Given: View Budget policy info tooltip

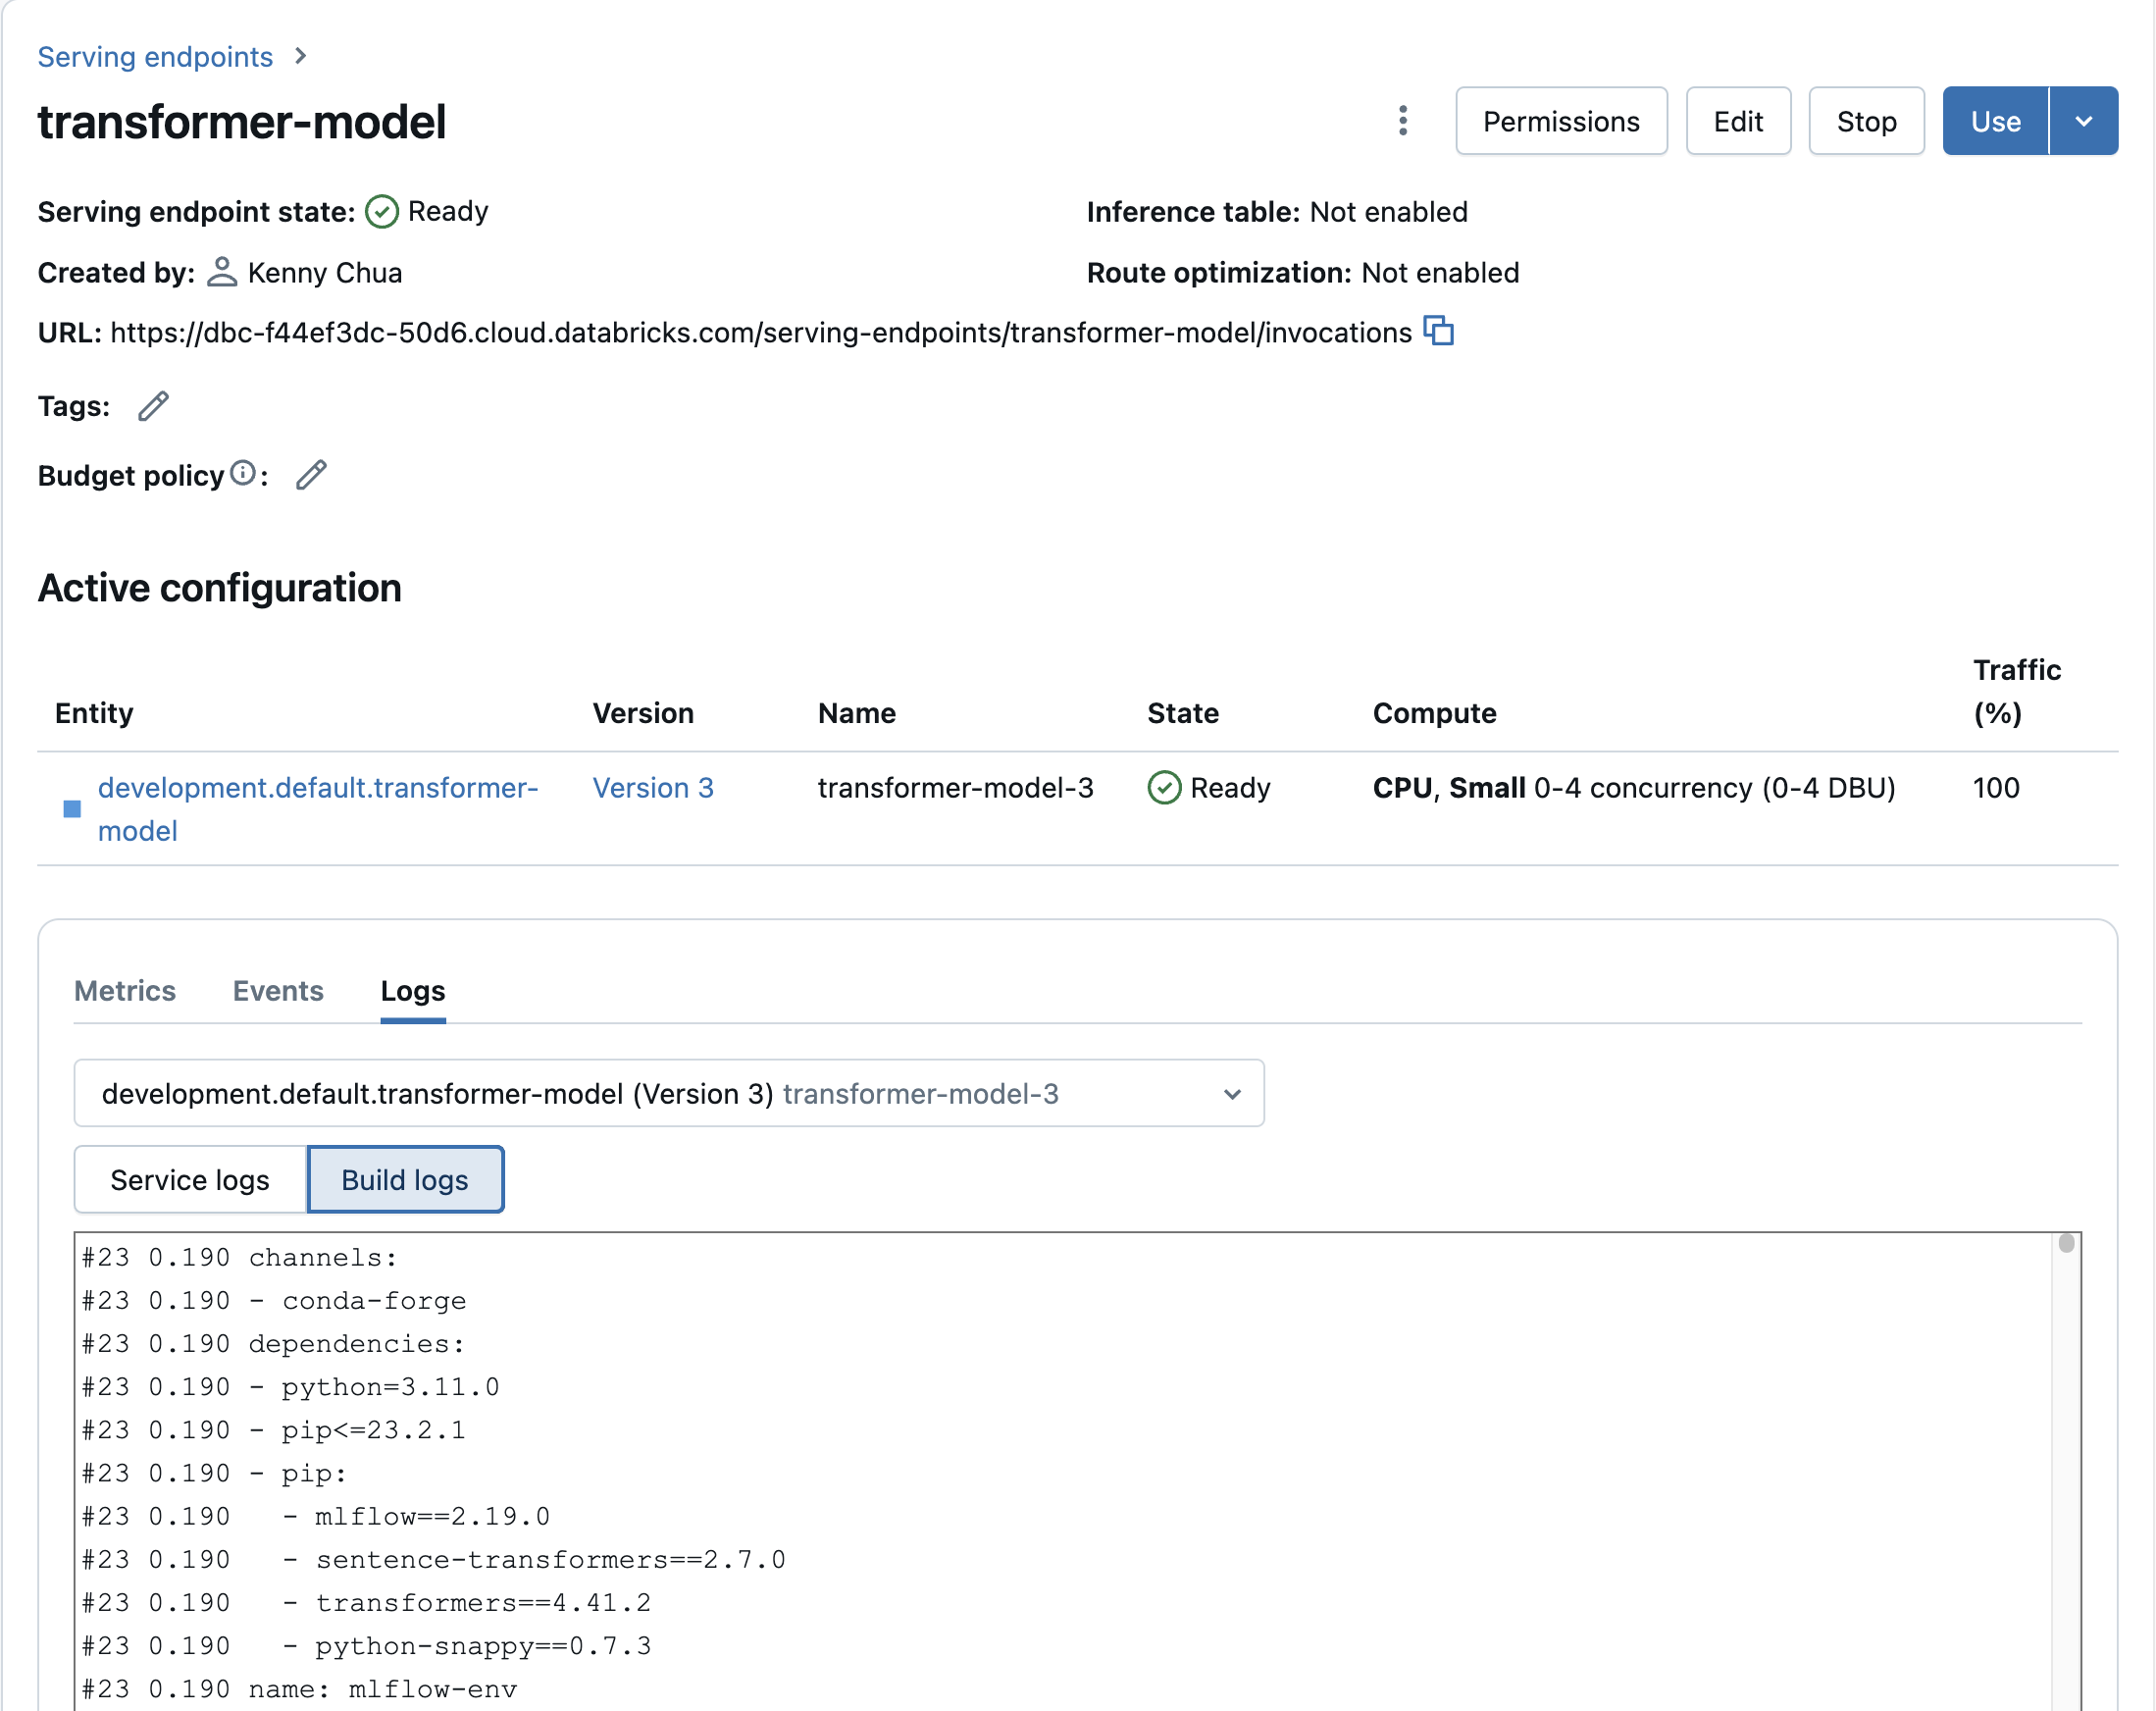Looking at the screenshot, I should 242,472.
